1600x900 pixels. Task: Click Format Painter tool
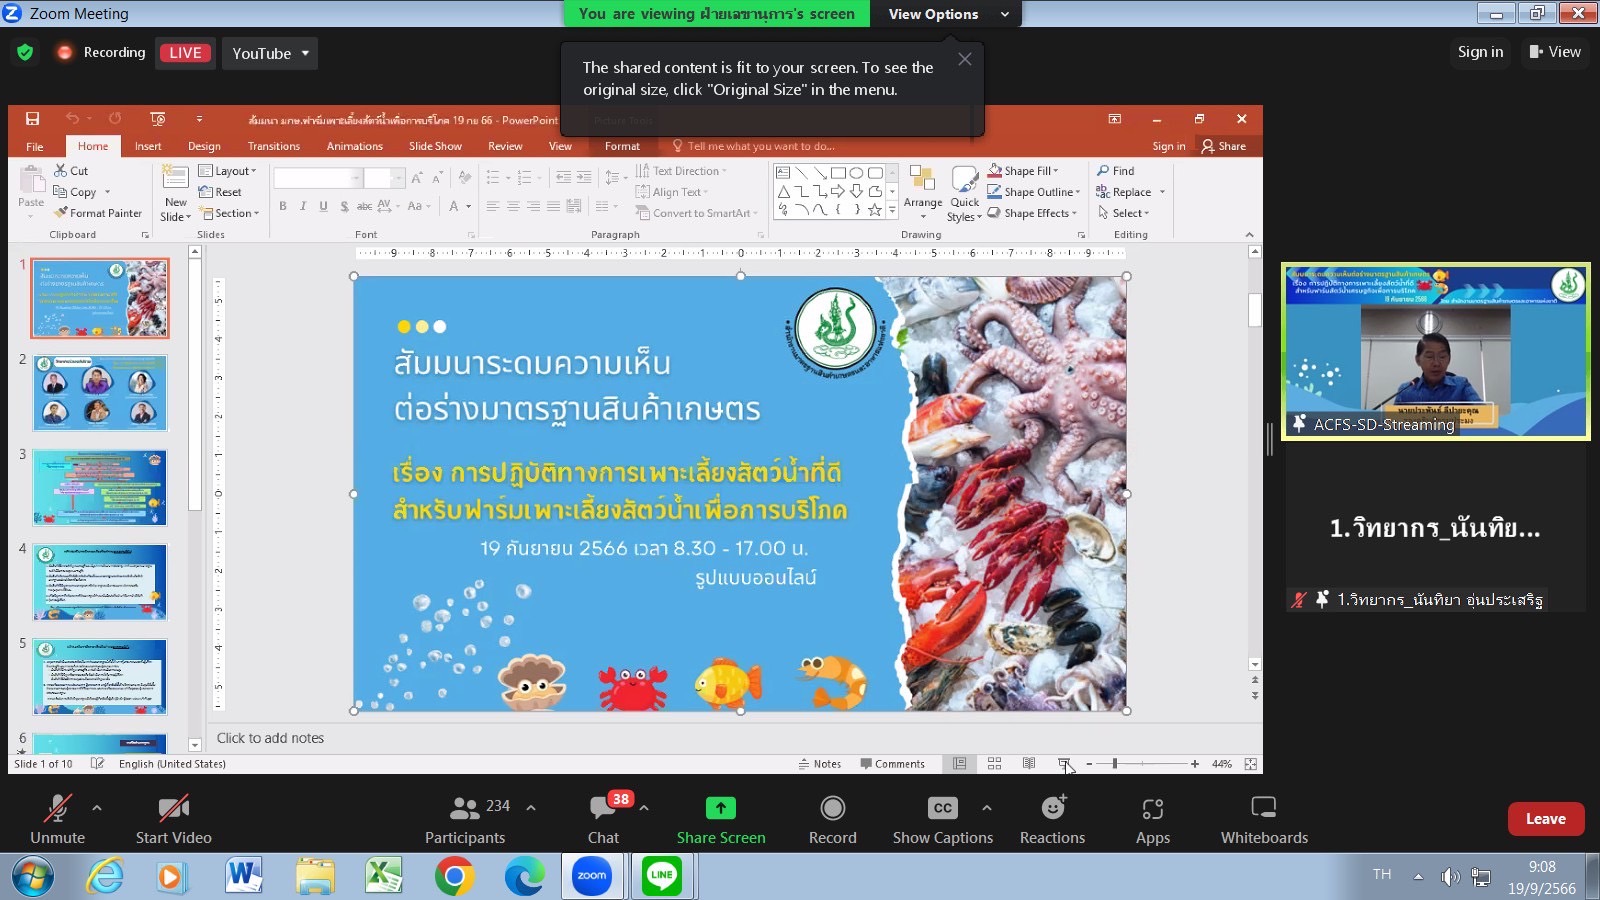pos(99,213)
